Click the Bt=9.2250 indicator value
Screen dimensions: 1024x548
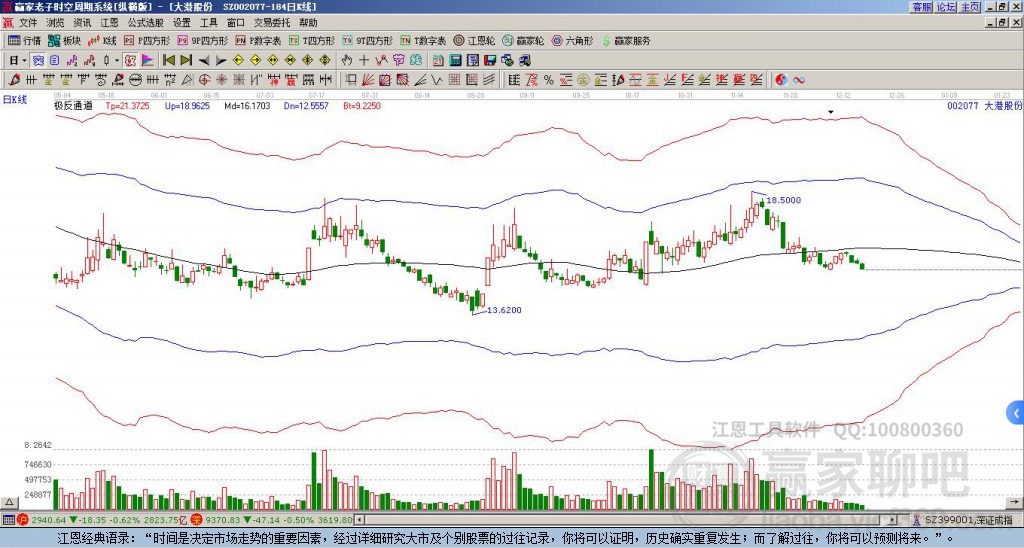coord(362,105)
